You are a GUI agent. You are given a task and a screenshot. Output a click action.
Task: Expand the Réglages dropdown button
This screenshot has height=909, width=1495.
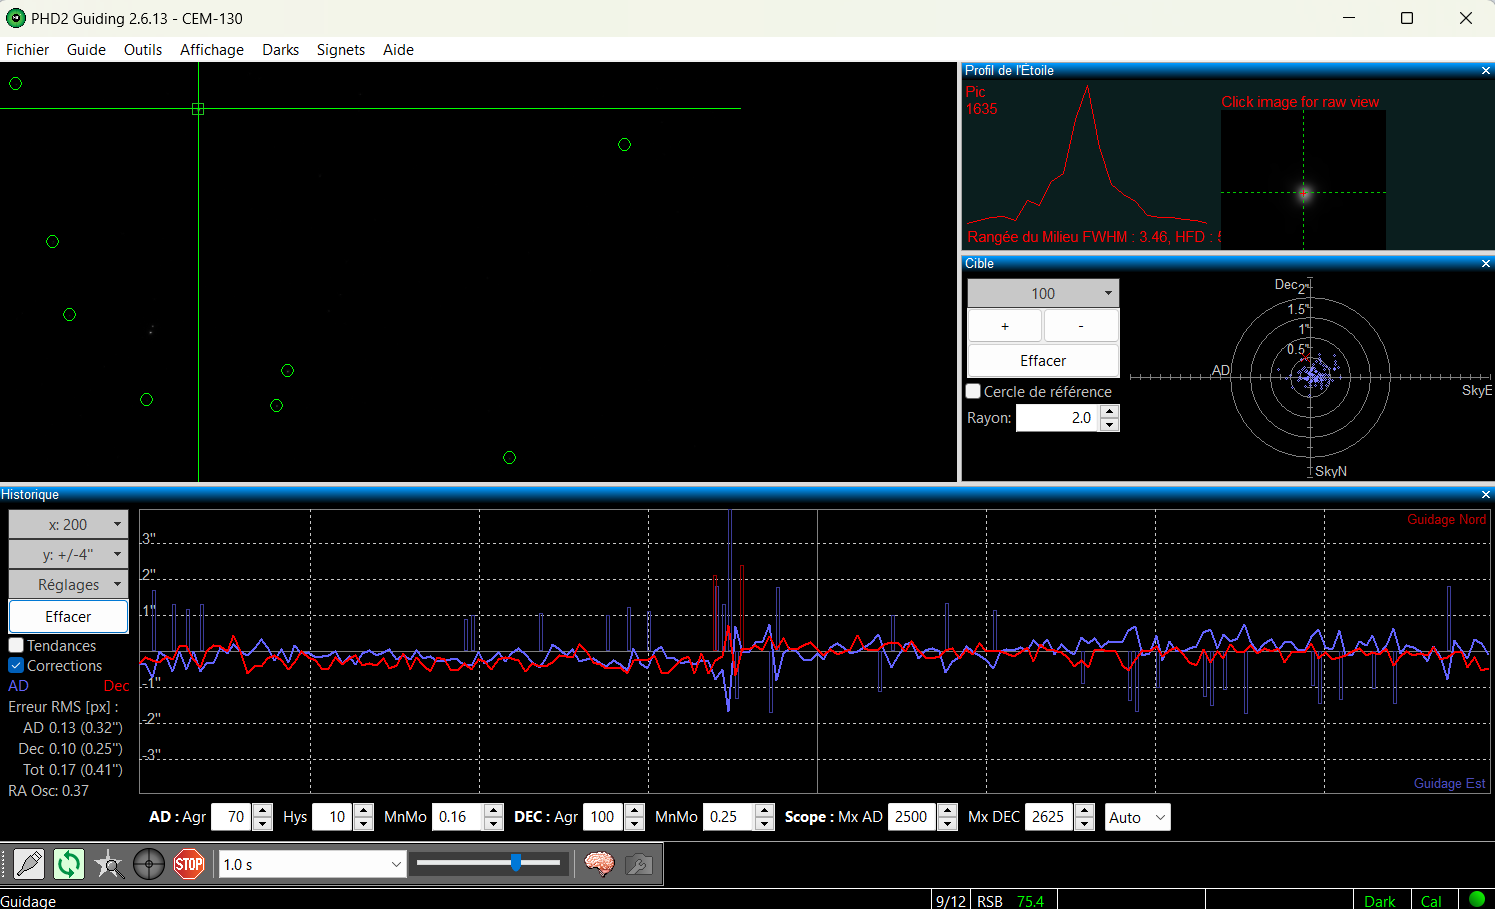click(68, 585)
